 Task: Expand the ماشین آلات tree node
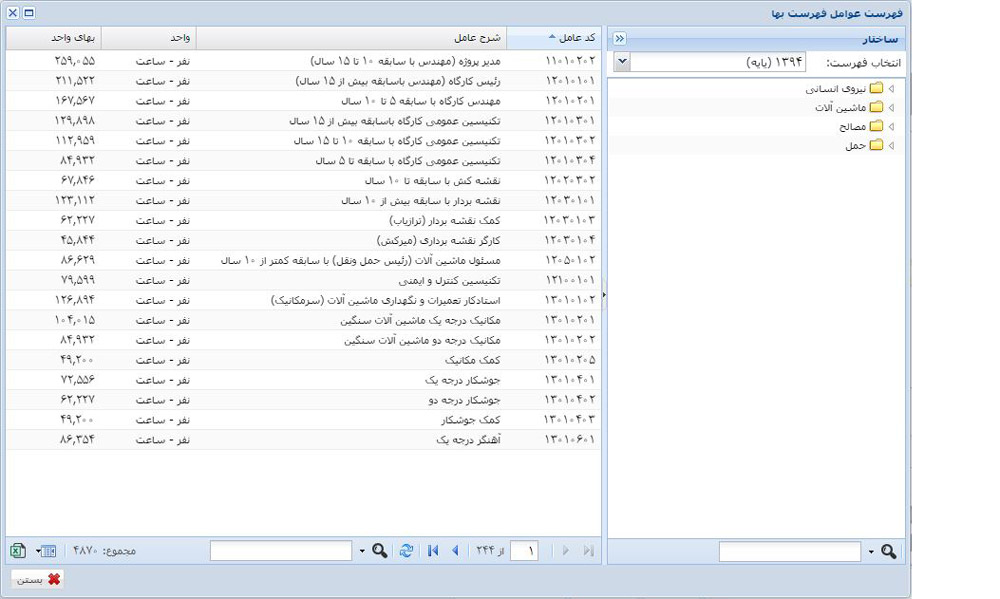tap(891, 108)
